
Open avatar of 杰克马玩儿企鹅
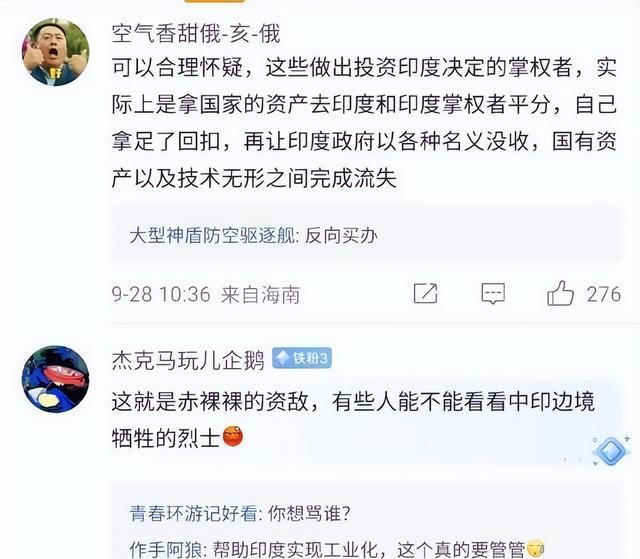point(56,379)
